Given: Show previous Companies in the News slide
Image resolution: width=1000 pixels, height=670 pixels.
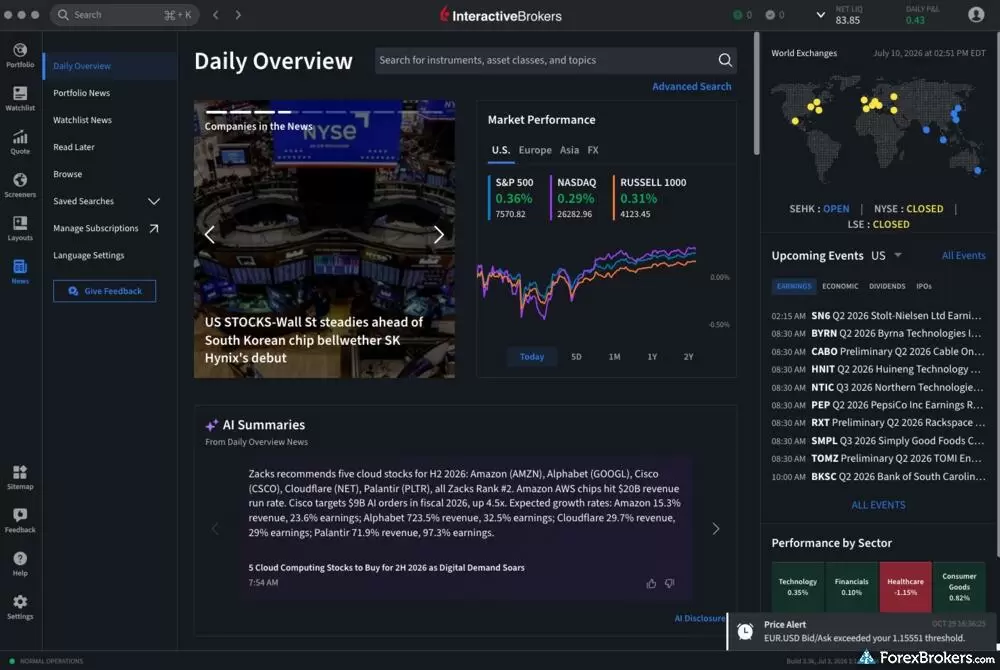Looking at the screenshot, I should pos(210,235).
